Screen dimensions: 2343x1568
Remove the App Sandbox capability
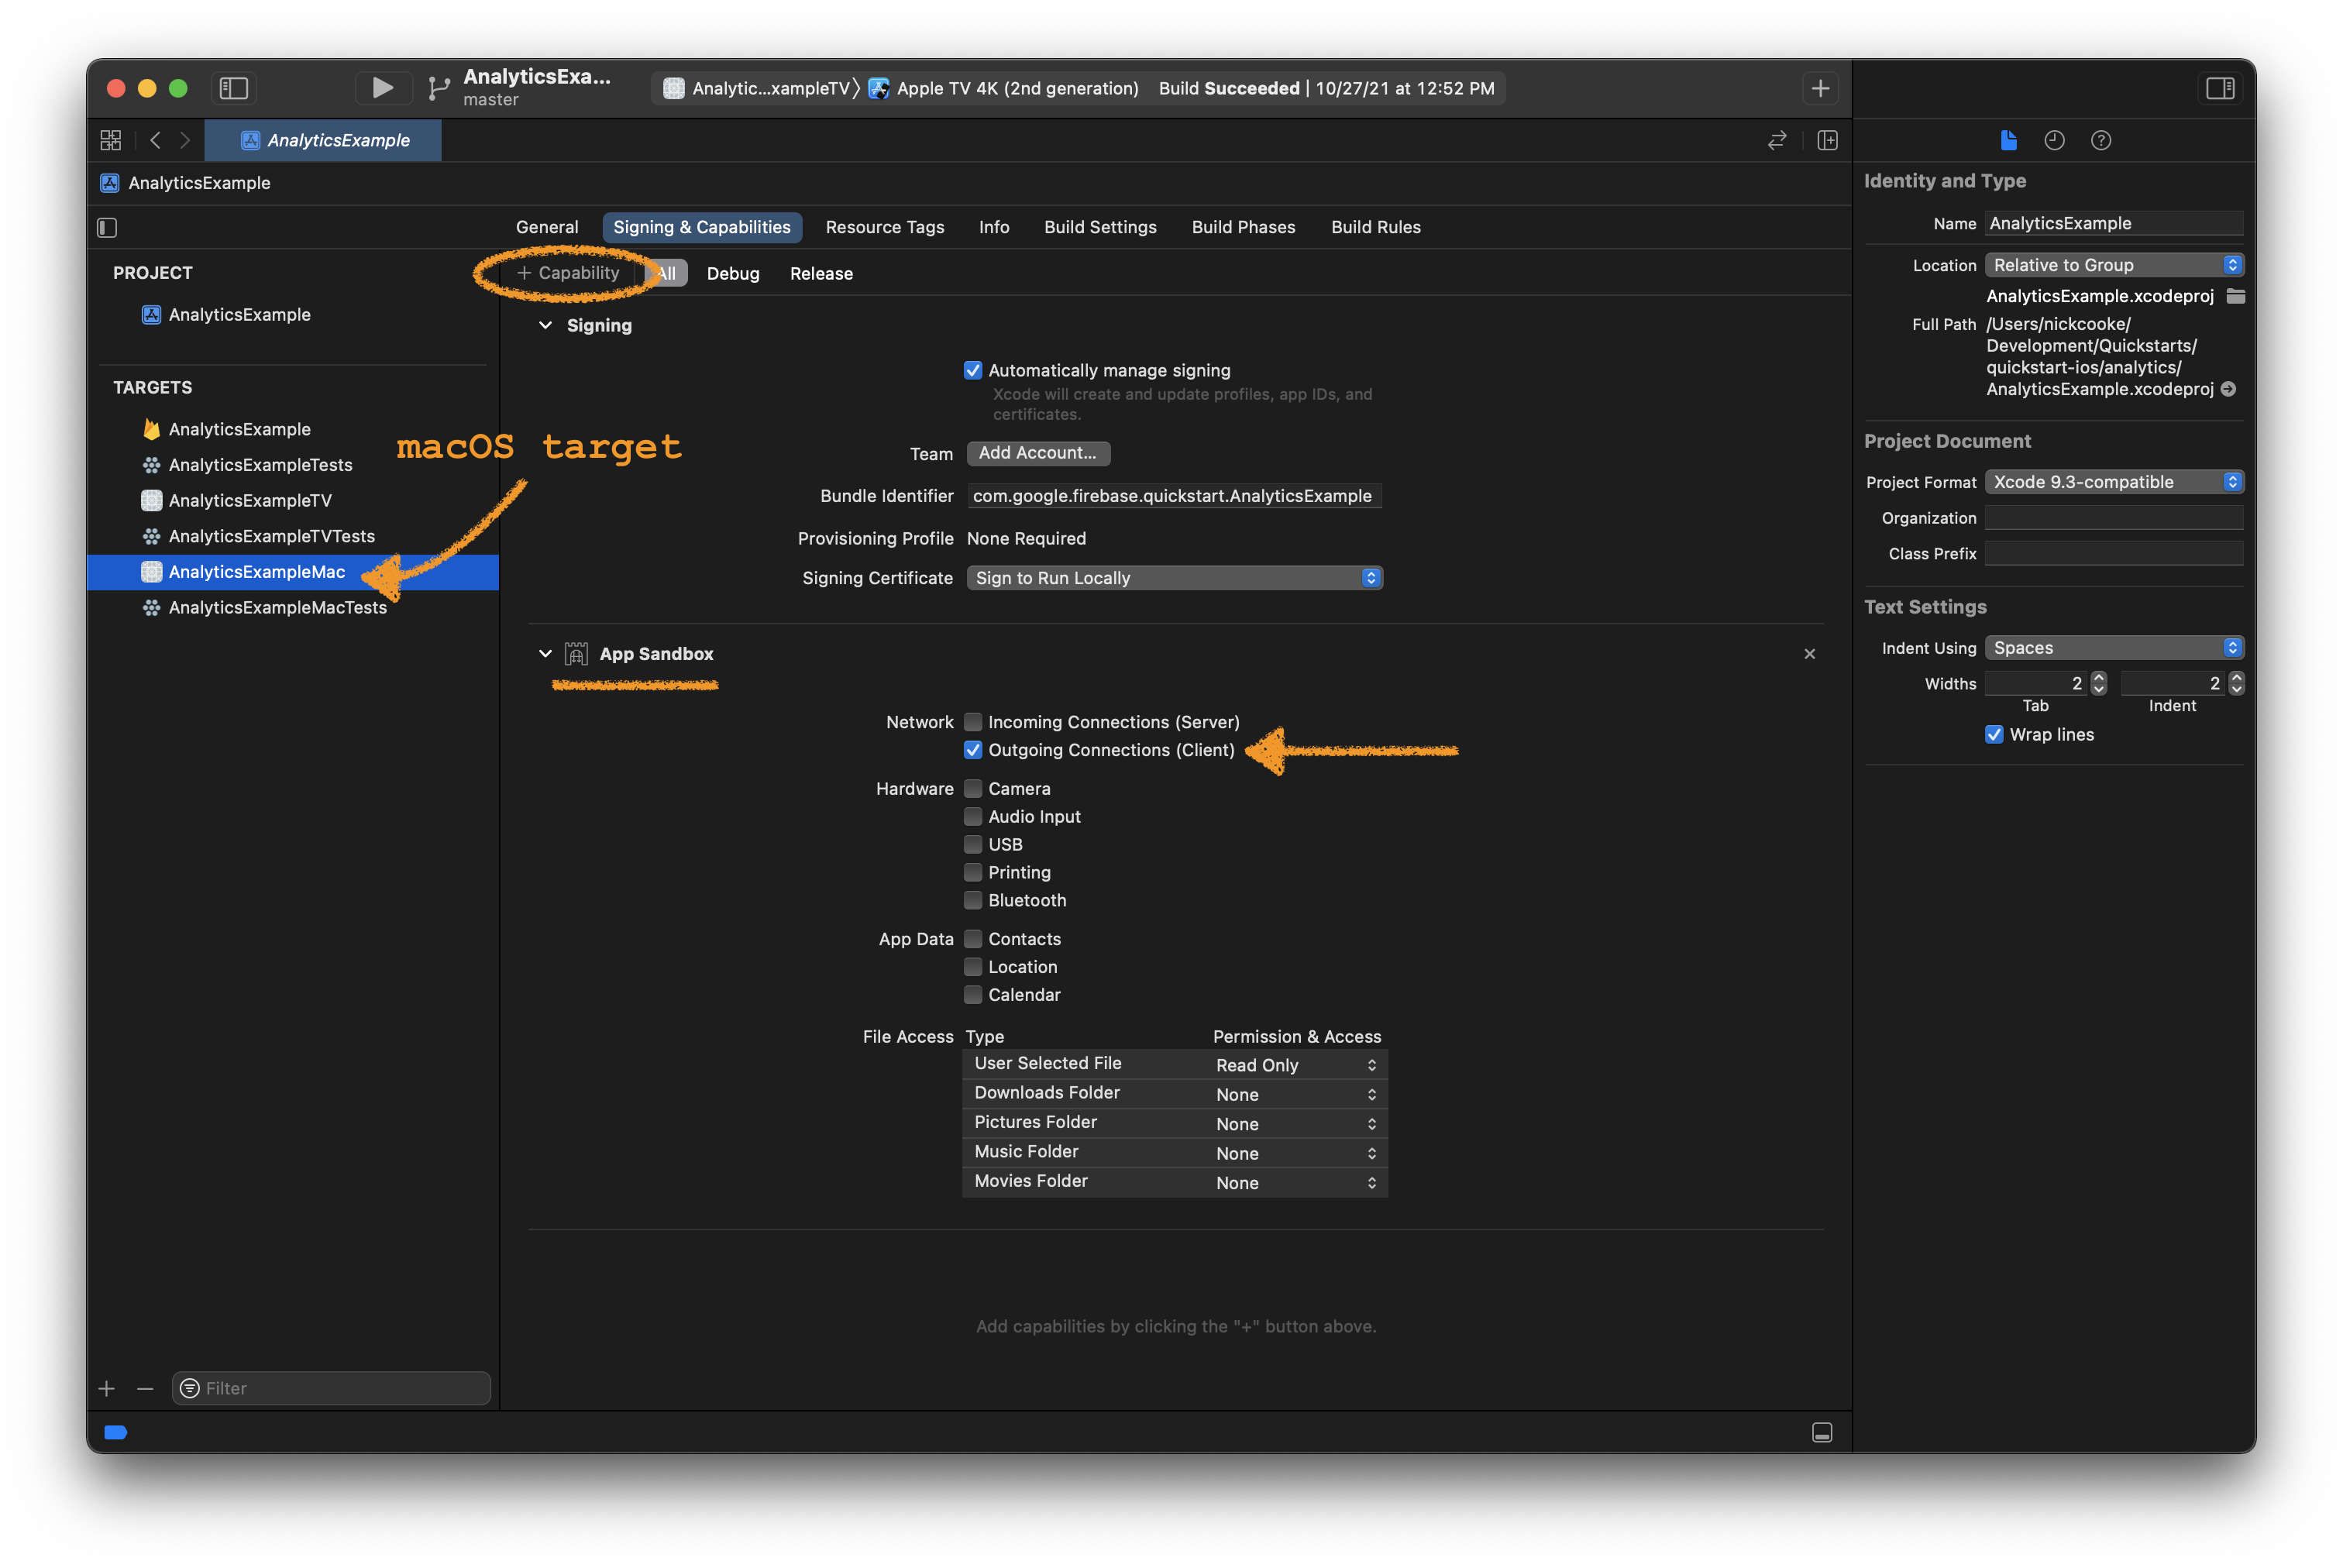click(x=1809, y=654)
